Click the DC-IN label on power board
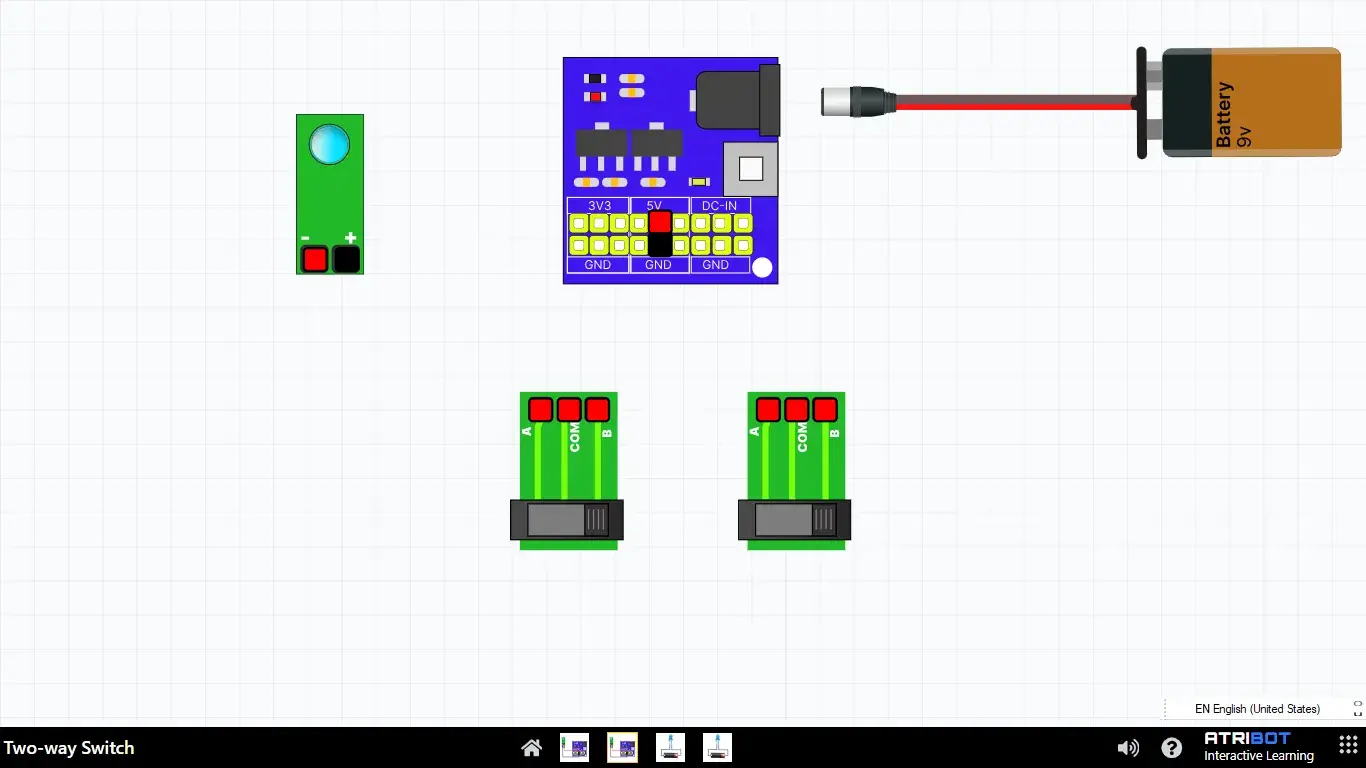The image size is (1366, 768). click(719, 205)
